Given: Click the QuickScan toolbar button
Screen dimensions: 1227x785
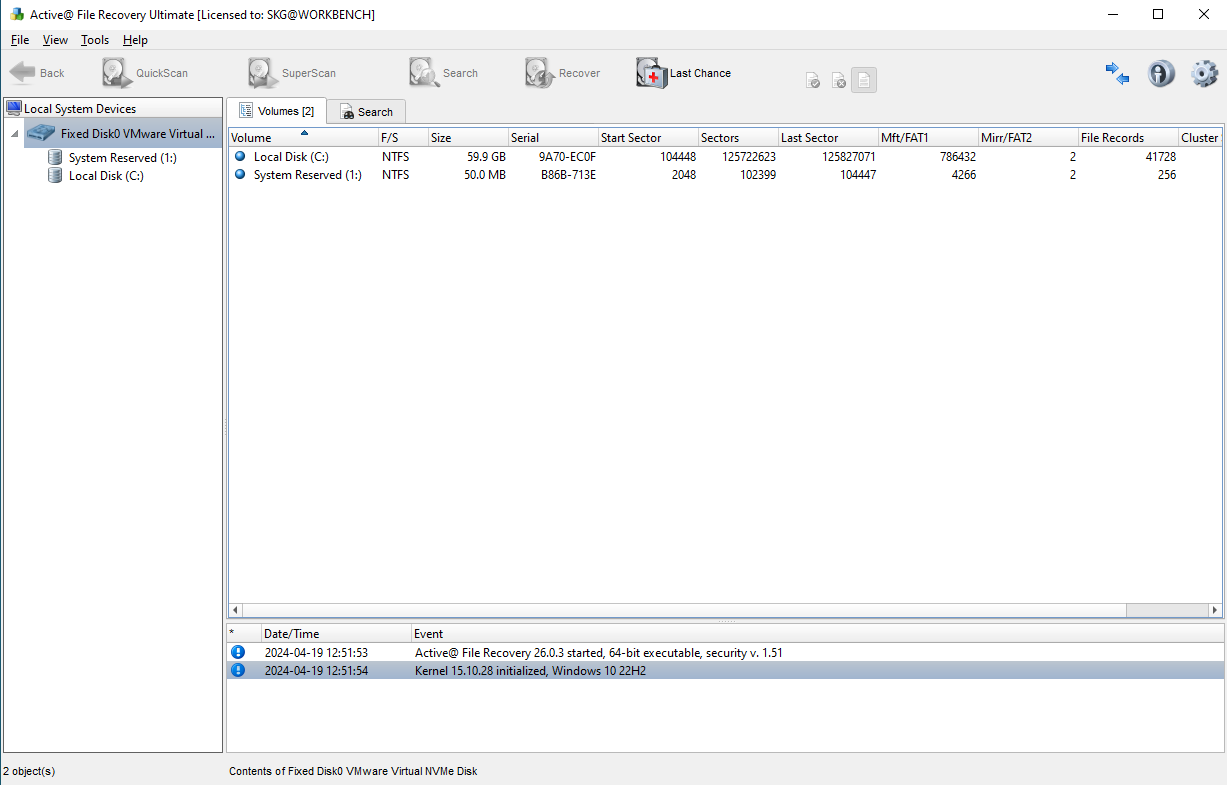Looking at the screenshot, I should tap(145, 73).
